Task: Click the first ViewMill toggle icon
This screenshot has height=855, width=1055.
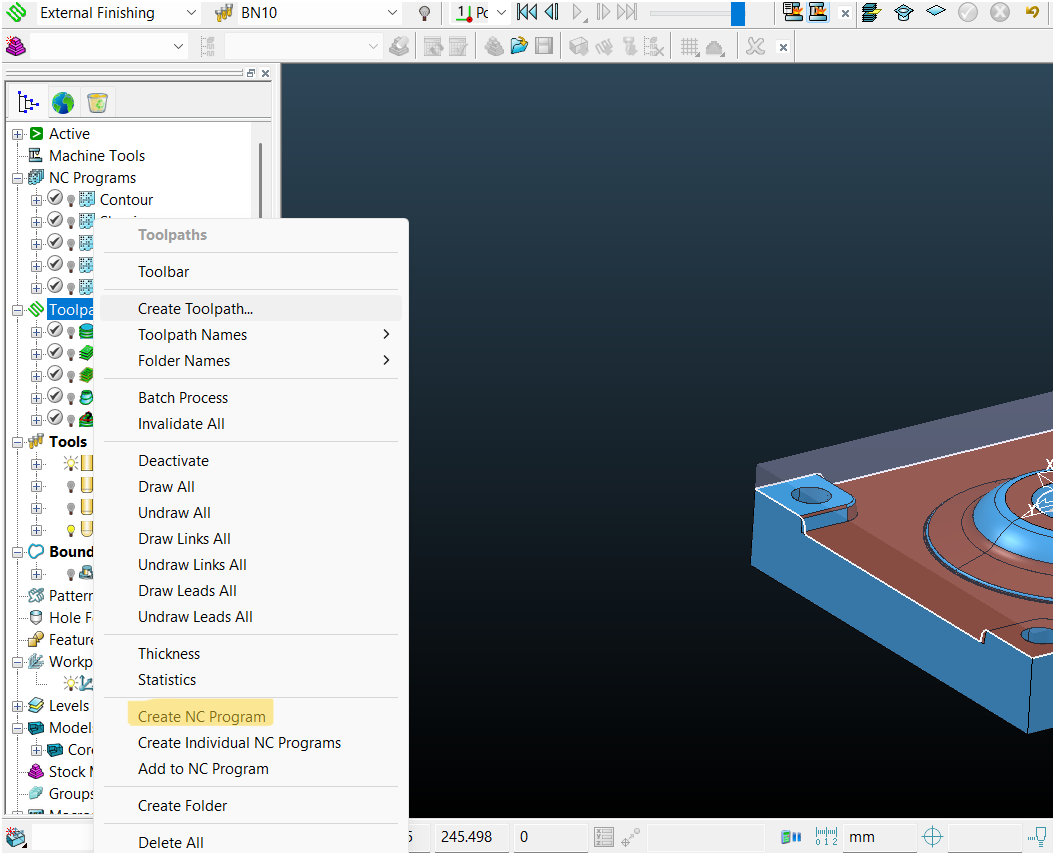Action: coord(793,12)
